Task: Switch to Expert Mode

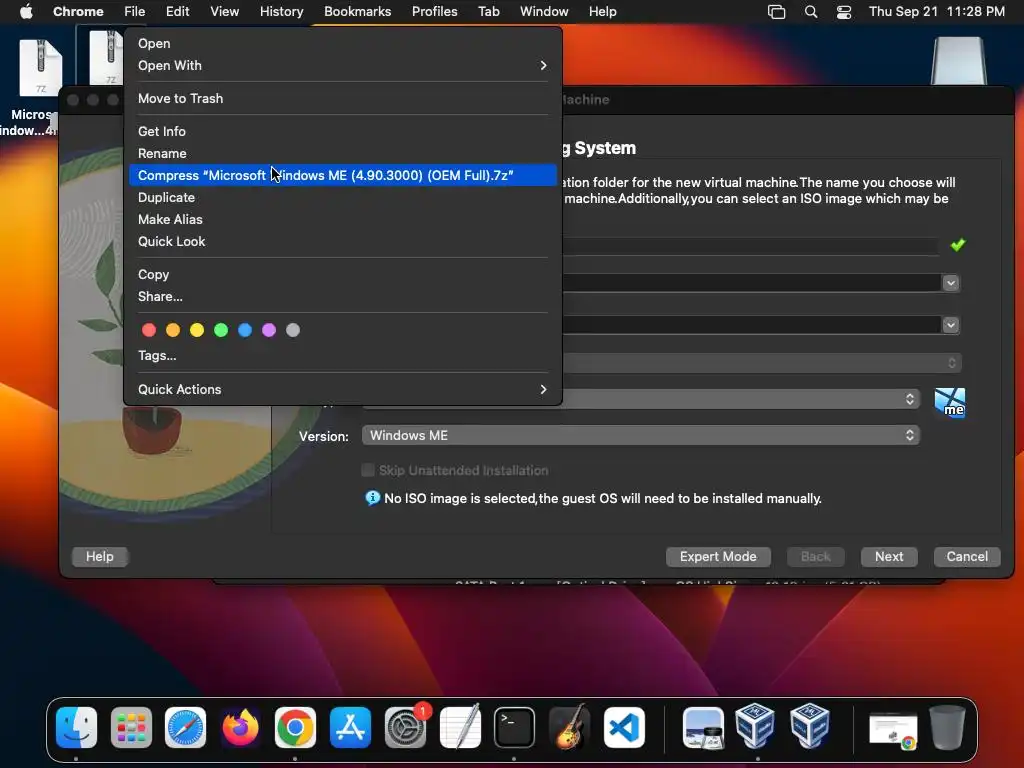Action: 718,556
